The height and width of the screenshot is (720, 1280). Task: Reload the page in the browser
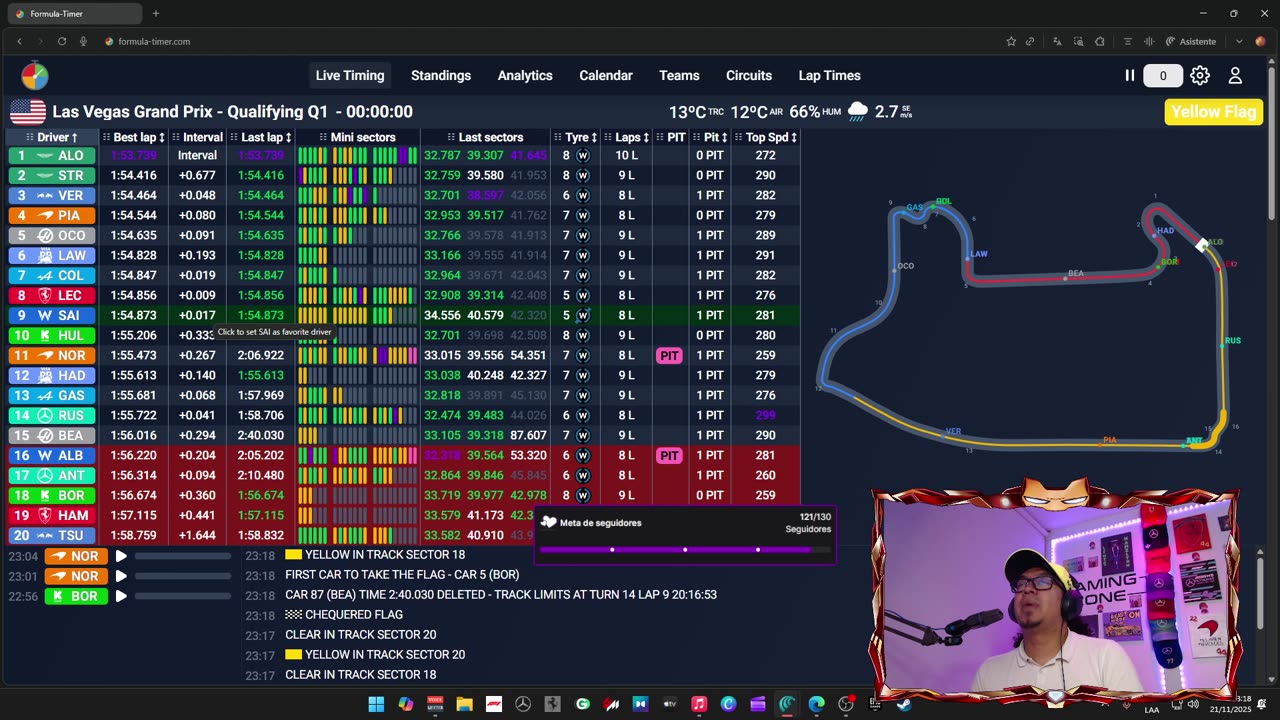pos(62,41)
